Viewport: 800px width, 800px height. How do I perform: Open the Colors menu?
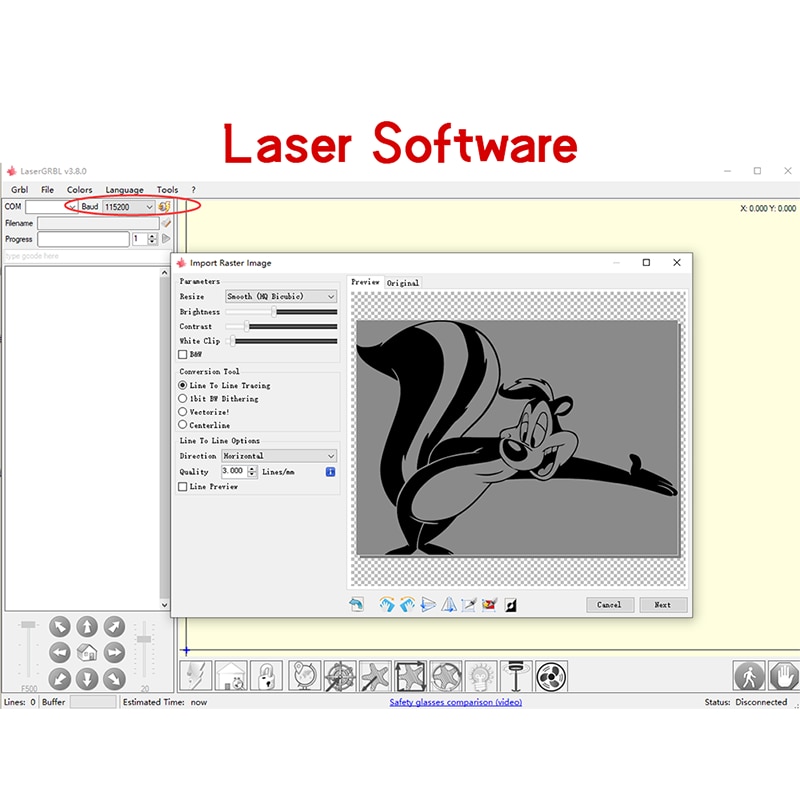coord(80,190)
